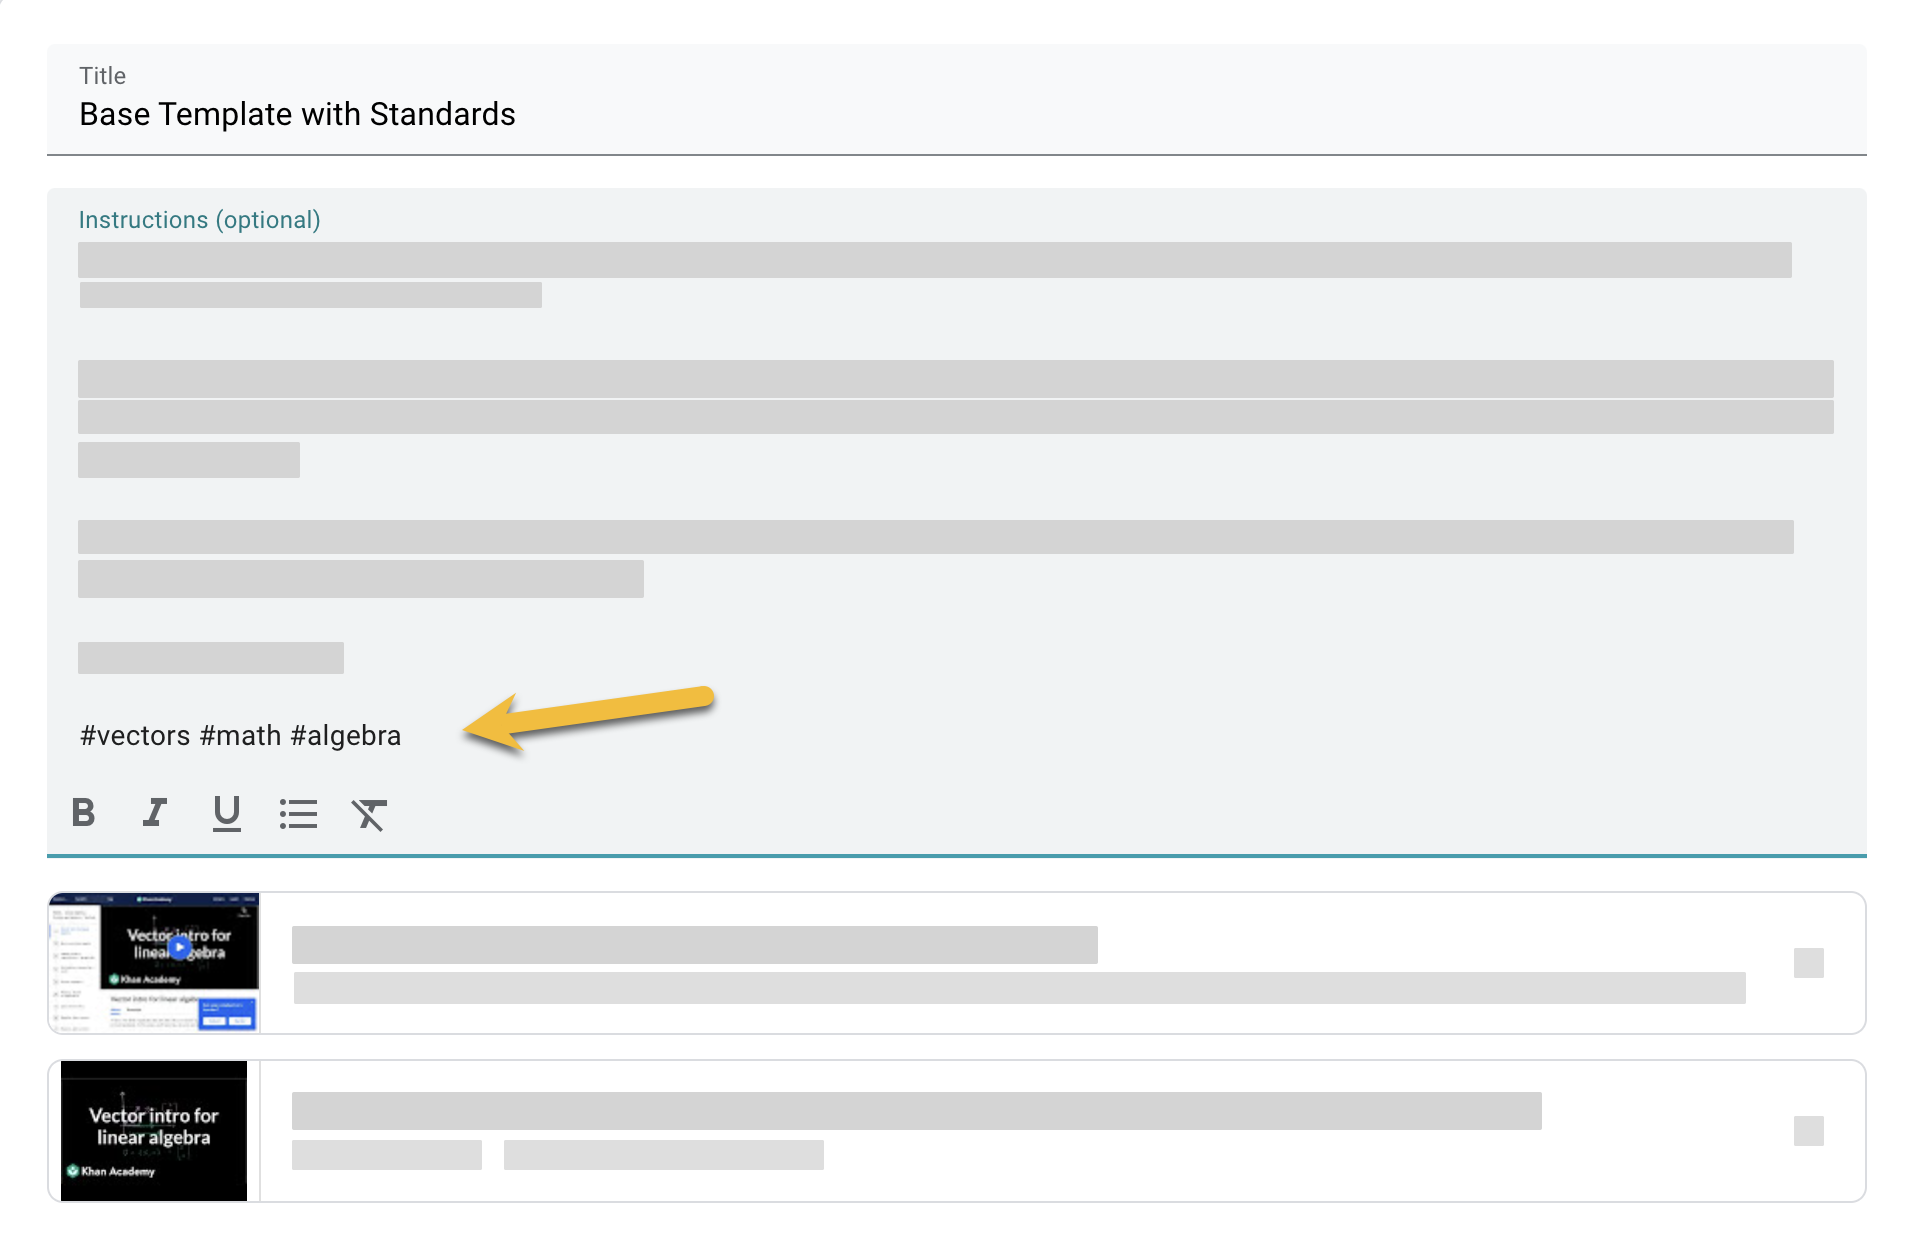Click the first attachment's redacted description line
This screenshot has width=1906, height=1242.
pos(1019,988)
